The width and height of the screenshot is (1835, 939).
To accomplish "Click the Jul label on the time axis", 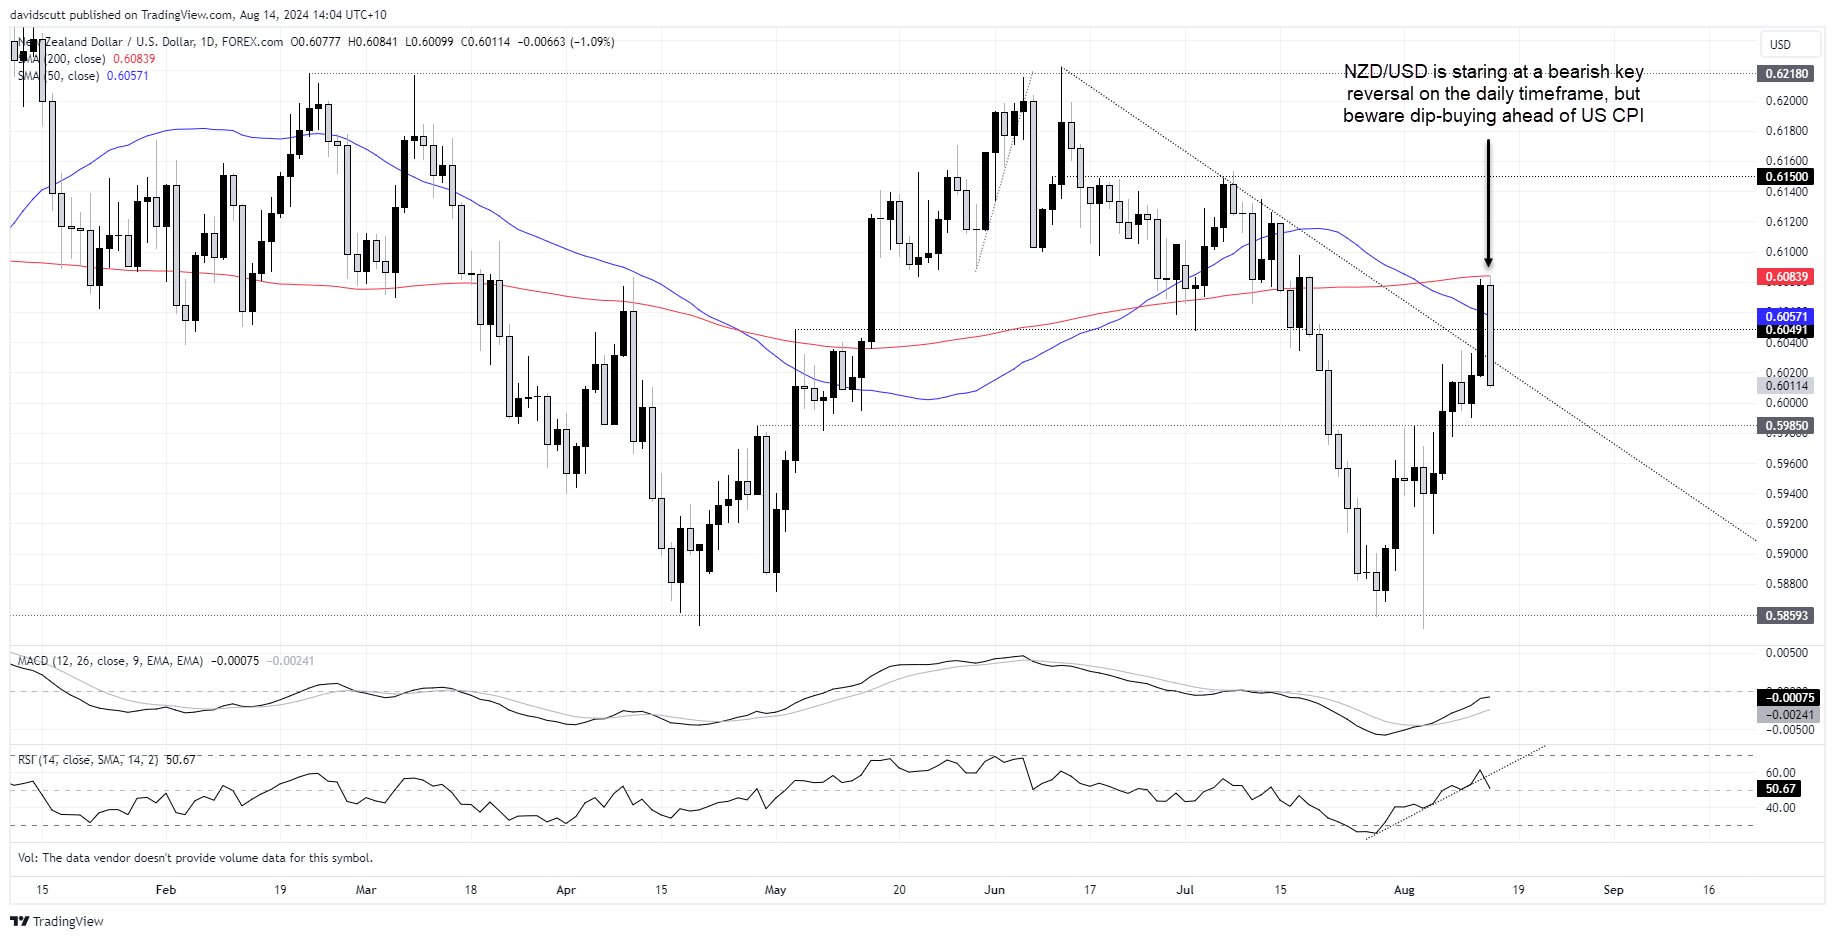I will (1185, 890).
